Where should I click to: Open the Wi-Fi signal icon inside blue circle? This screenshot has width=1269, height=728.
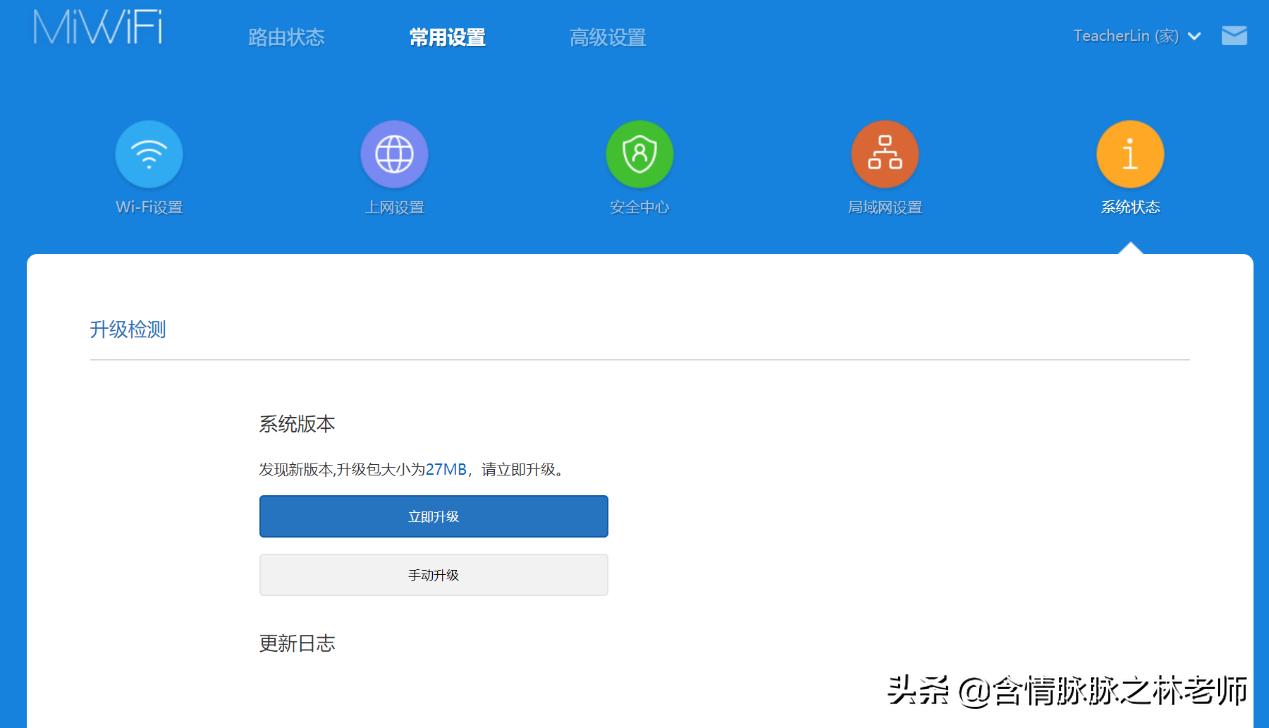click(x=148, y=153)
